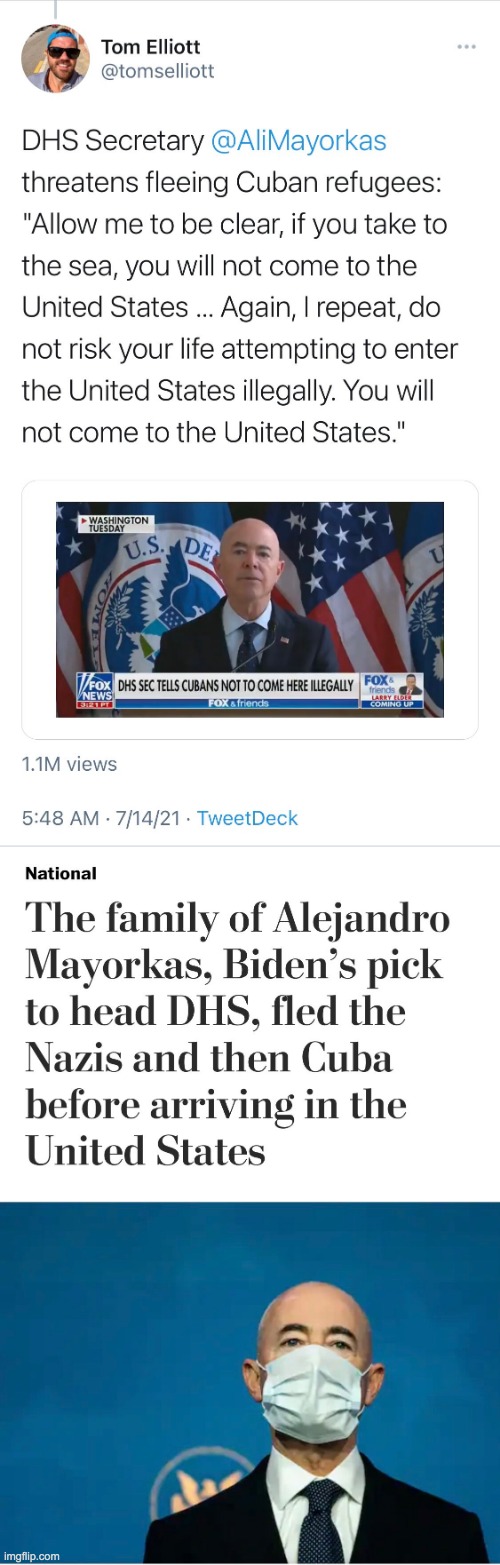Open Tom Elliott's profile avatar
This screenshot has height=1565, width=500.
[56, 59]
